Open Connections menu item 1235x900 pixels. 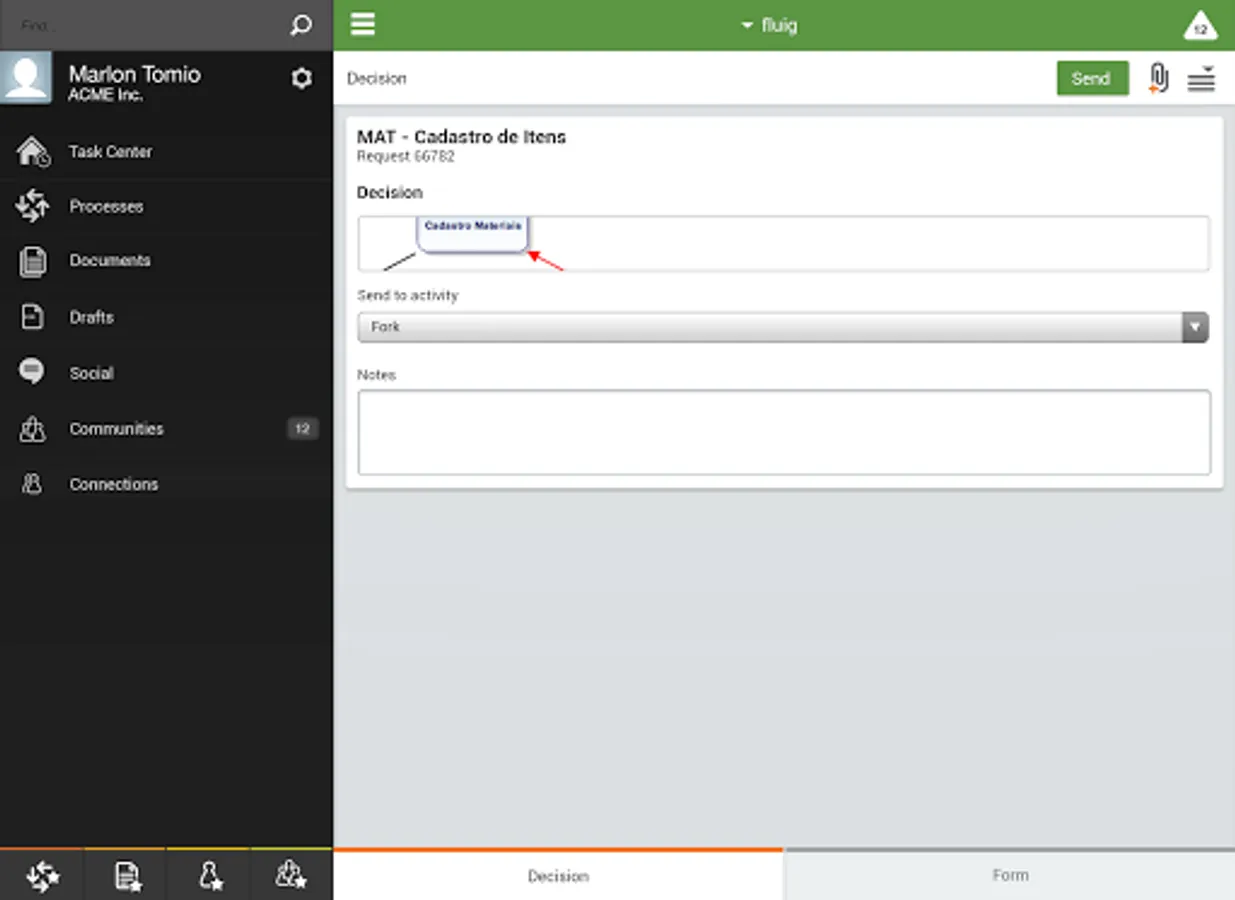pyautogui.click(x=166, y=484)
